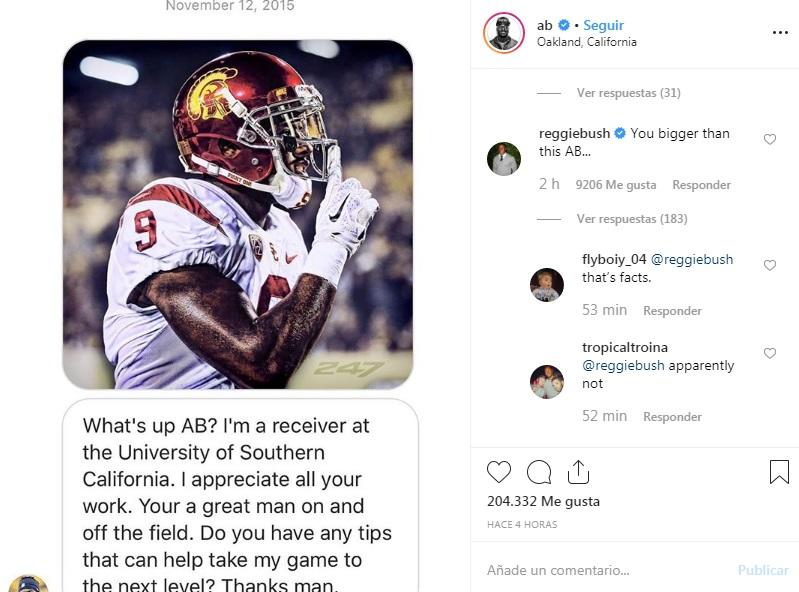Like the post with the heart icon
The image size is (799, 592).
pos(498,472)
